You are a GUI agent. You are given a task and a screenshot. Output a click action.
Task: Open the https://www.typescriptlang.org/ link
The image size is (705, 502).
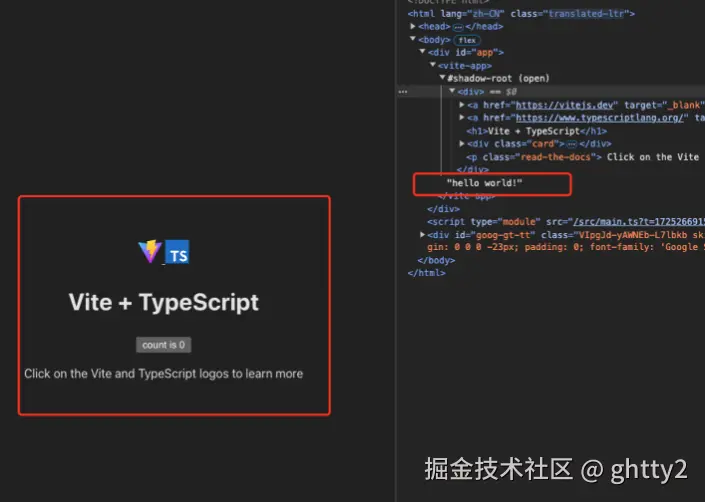599,118
